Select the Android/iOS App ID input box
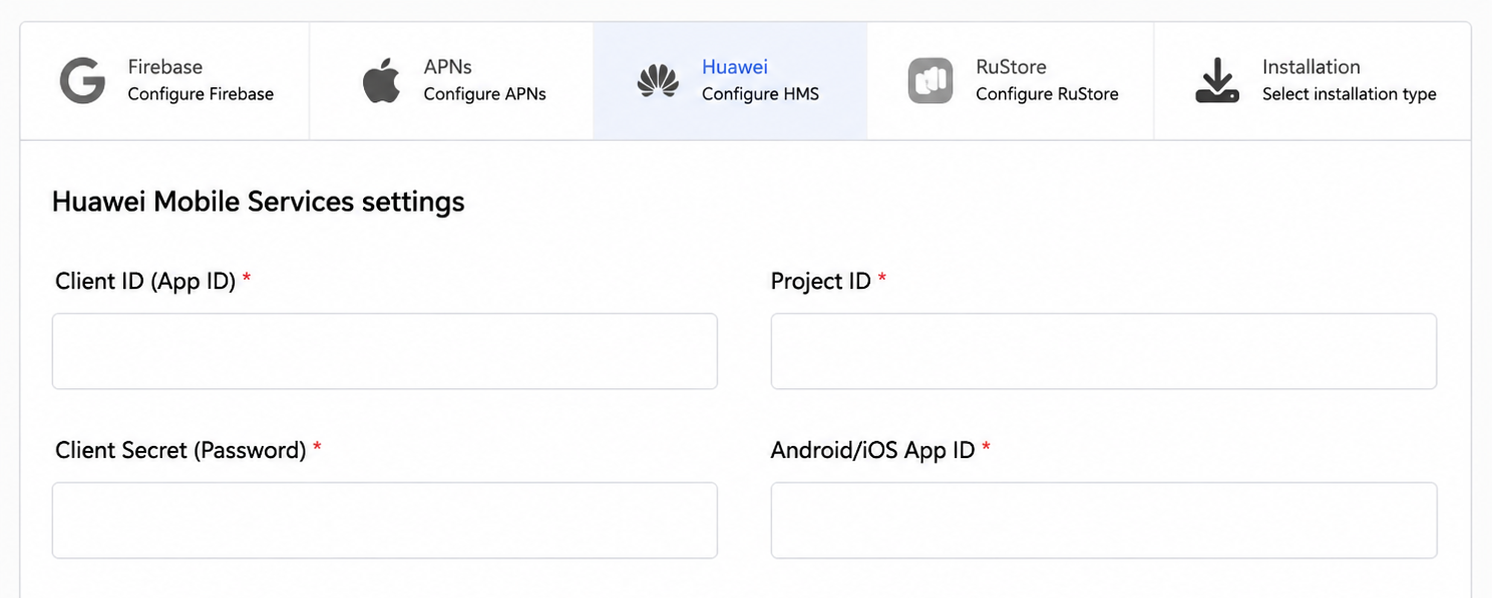Image resolution: width=1492 pixels, height=598 pixels. [1104, 520]
